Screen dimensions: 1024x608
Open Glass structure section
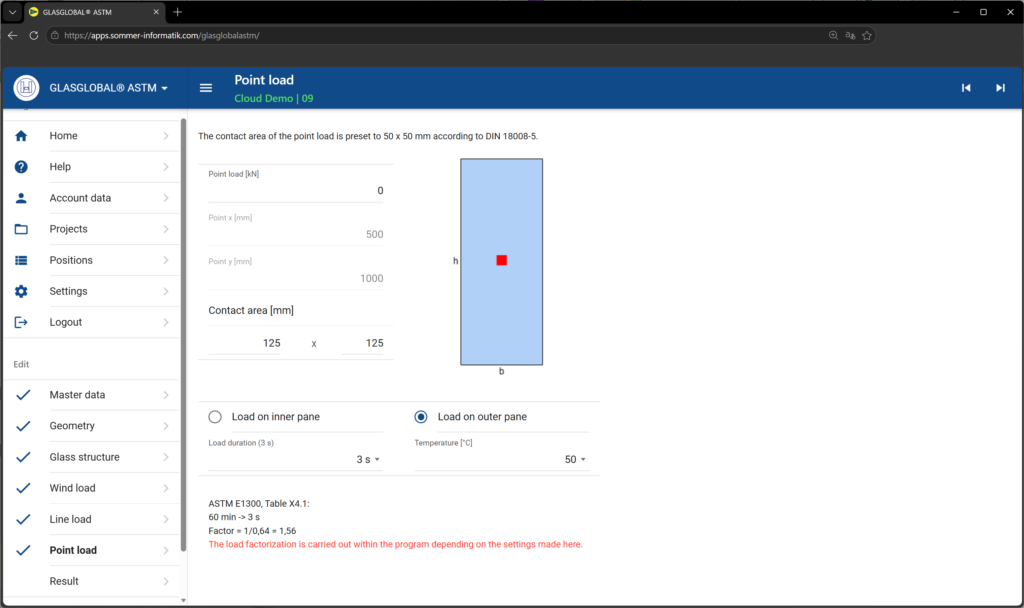[x=91, y=457]
